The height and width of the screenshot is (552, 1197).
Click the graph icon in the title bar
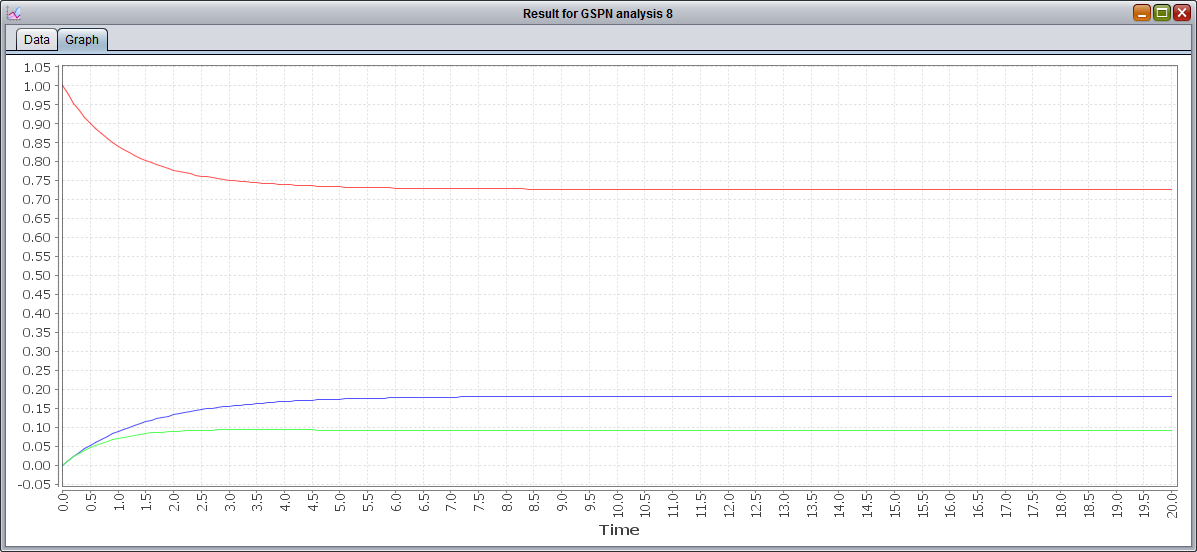coord(14,13)
